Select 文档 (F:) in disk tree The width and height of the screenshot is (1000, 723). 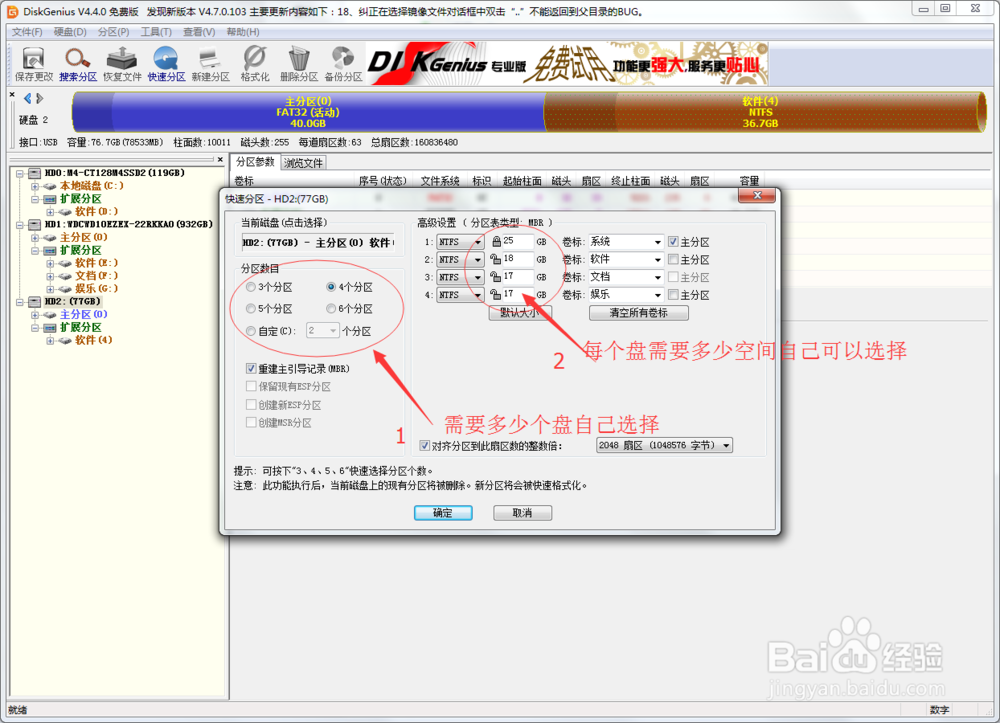click(x=97, y=276)
